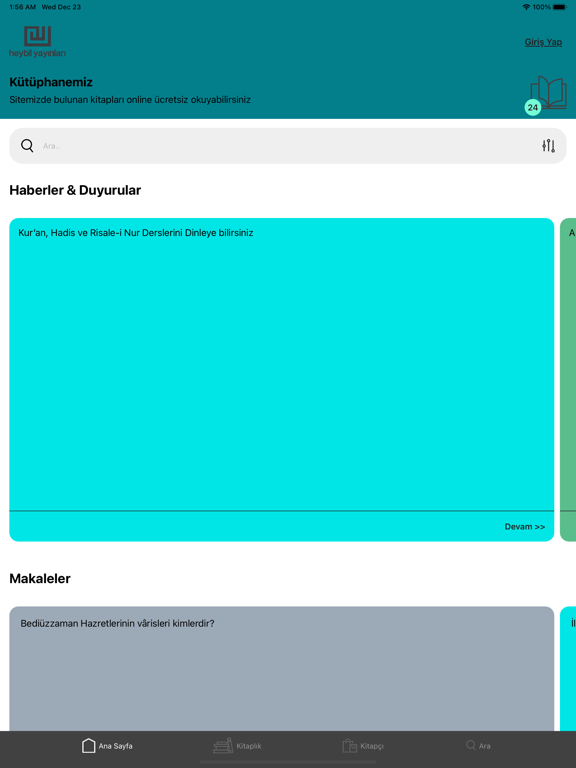Tap the Ara magnifier icon in tab bar
The width and height of the screenshot is (576, 768).
tap(471, 745)
